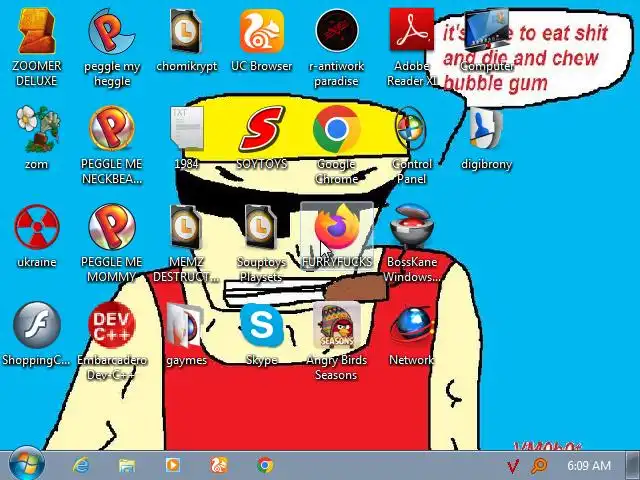Click the Show desktop button

633,465
